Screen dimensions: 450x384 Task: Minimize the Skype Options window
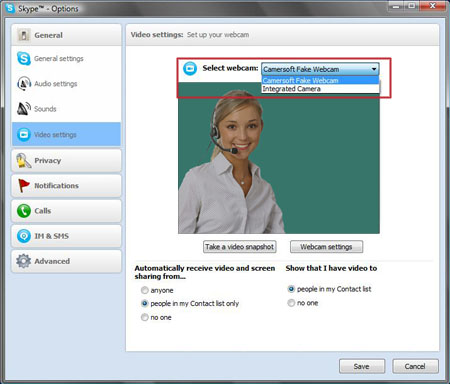pos(396,6)
